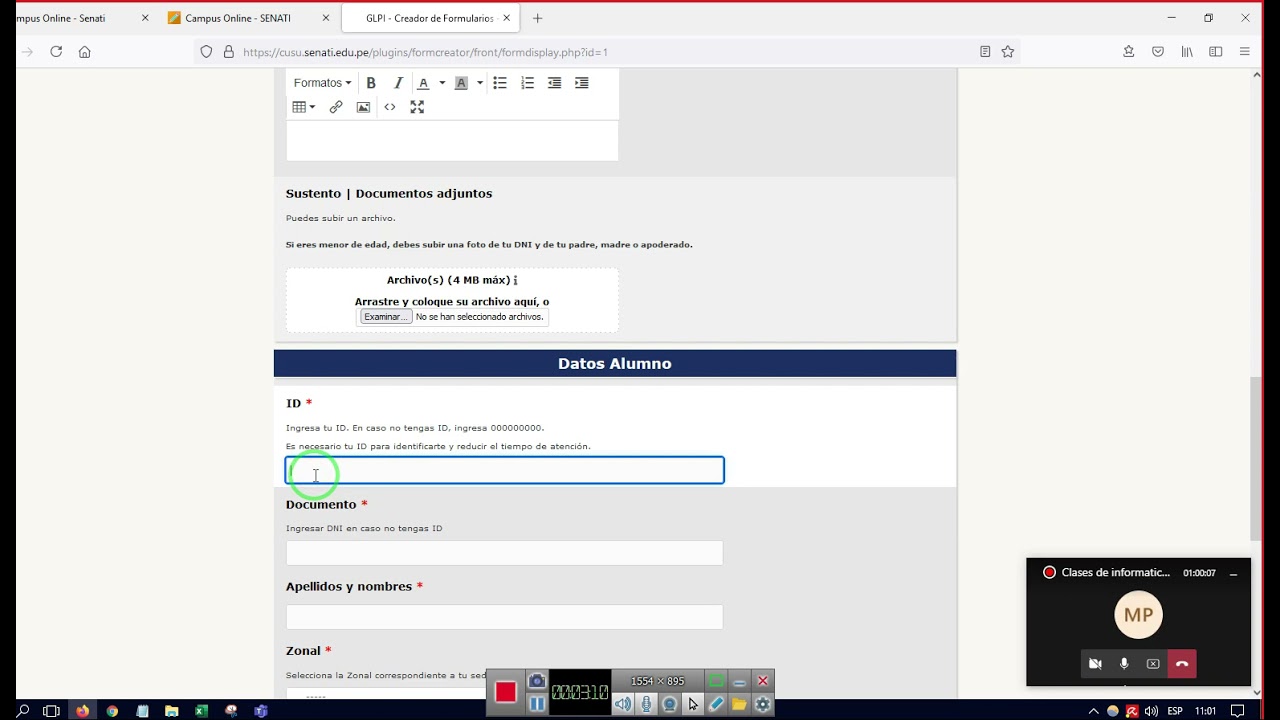Pause the screen recording
Image resolution: width=1280 pixels, height=720 pixels.
point(537,703)
